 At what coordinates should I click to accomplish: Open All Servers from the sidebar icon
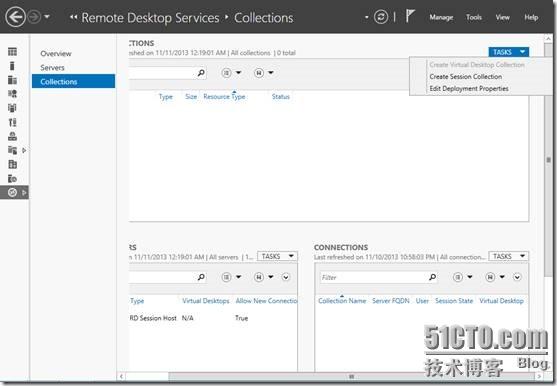12,80
